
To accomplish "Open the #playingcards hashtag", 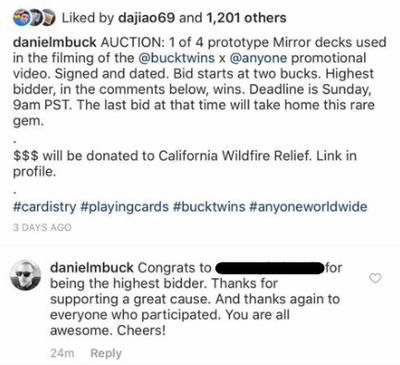I will [125, 207].
